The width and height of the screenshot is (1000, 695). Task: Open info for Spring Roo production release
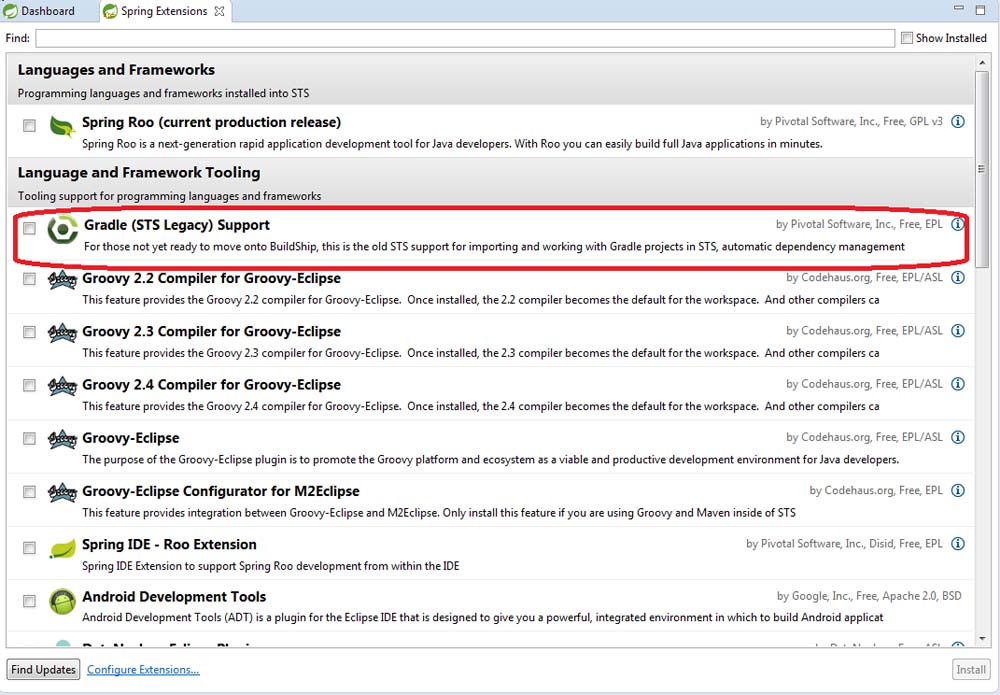[x=957, y=121]
